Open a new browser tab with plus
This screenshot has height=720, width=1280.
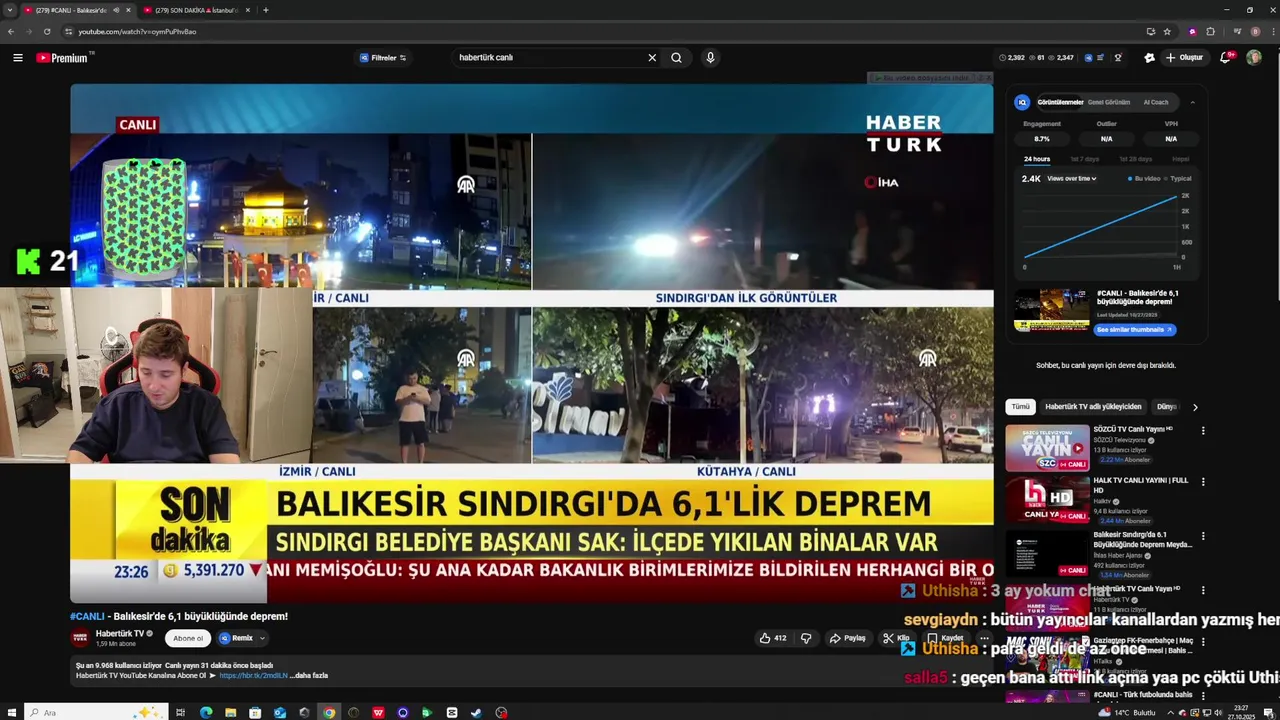coord(265,10)
